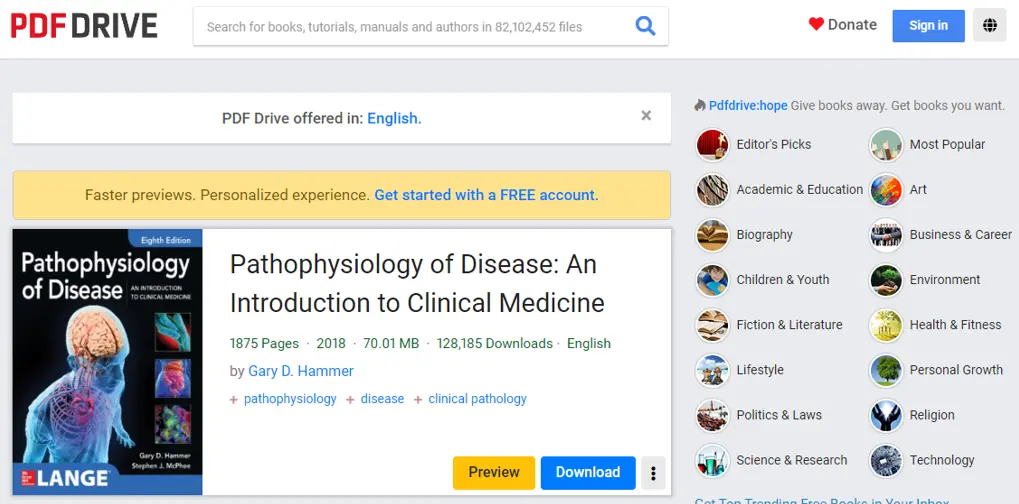The width and height of the screenshot is (1019, 504).
Task: Click the magnifying glass search icon
Action: tap(645, 26)
